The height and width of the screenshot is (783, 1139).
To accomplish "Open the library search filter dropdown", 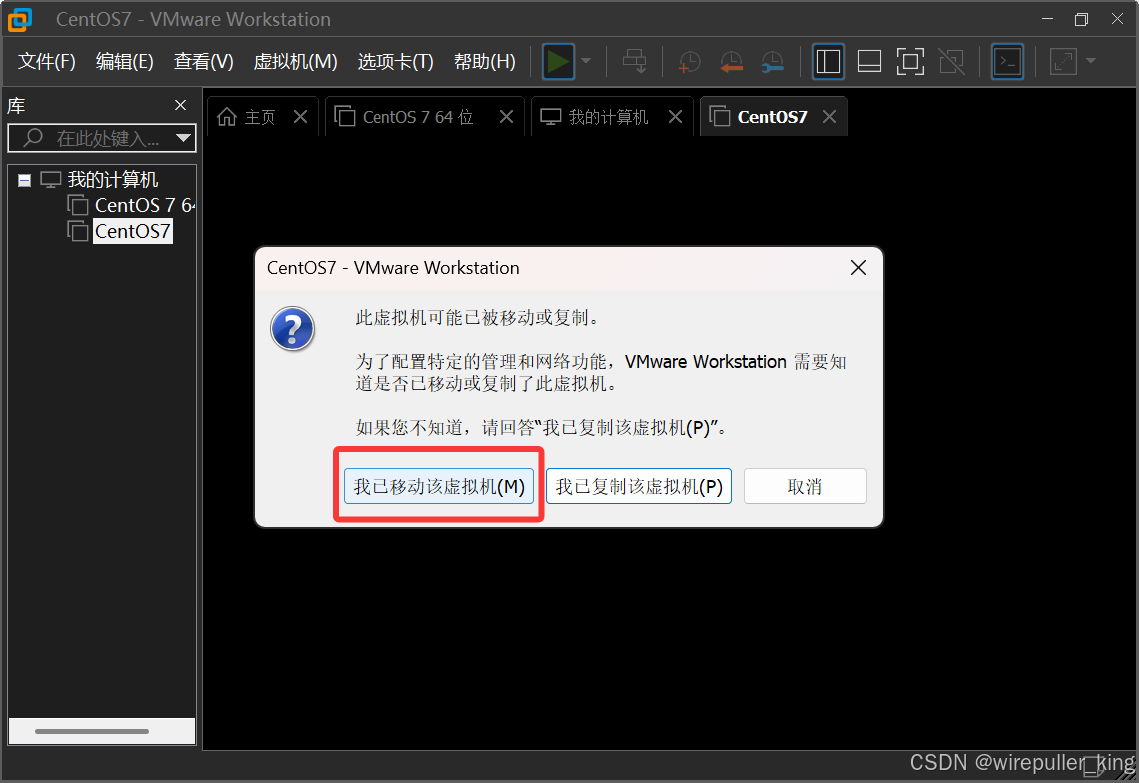I will [184, 138].
